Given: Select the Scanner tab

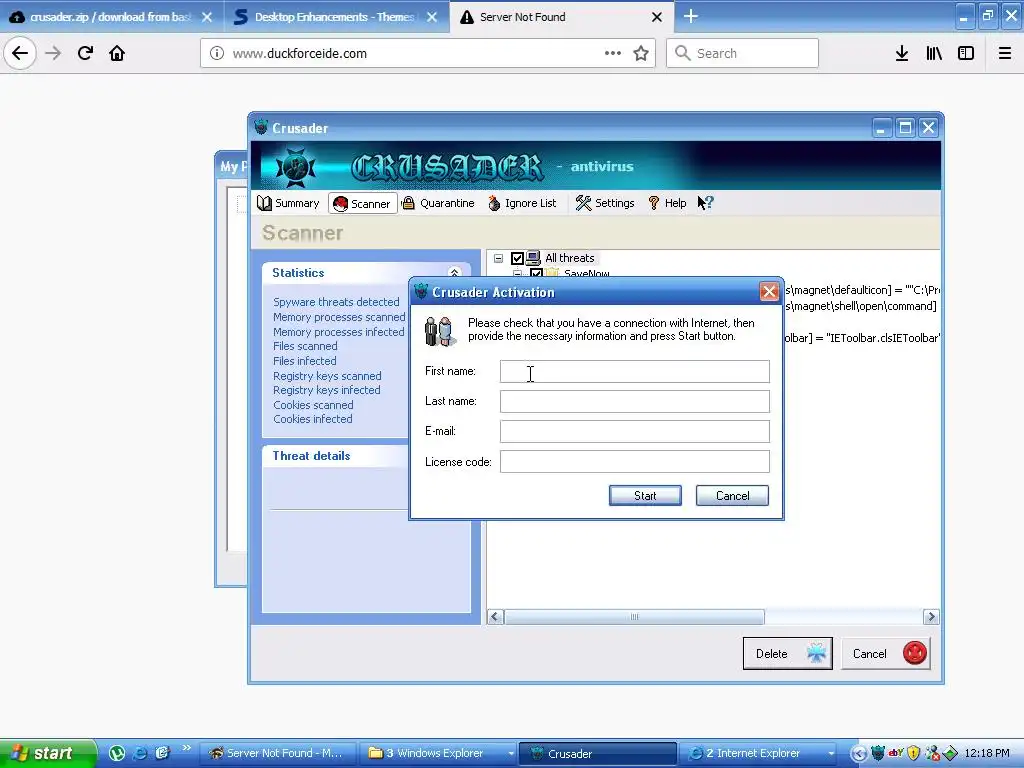Looking at the screenshot, I should click(362, 204).
